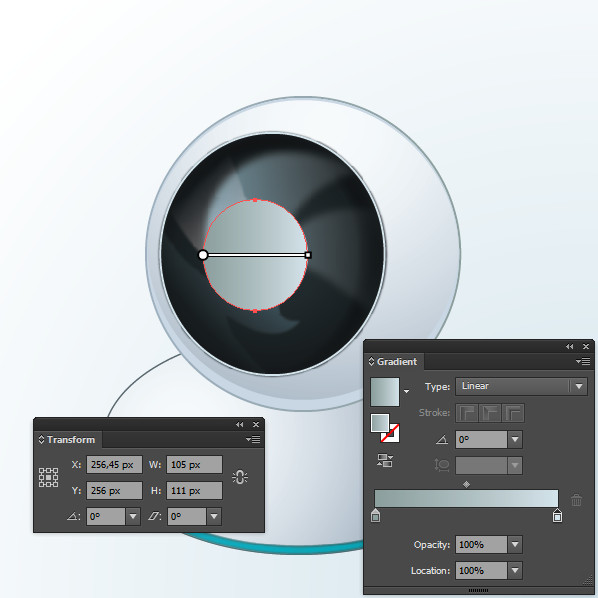Open the Location percentage dropdown
This screenshot has height=598, width=598.
click(x=515, y=571)
